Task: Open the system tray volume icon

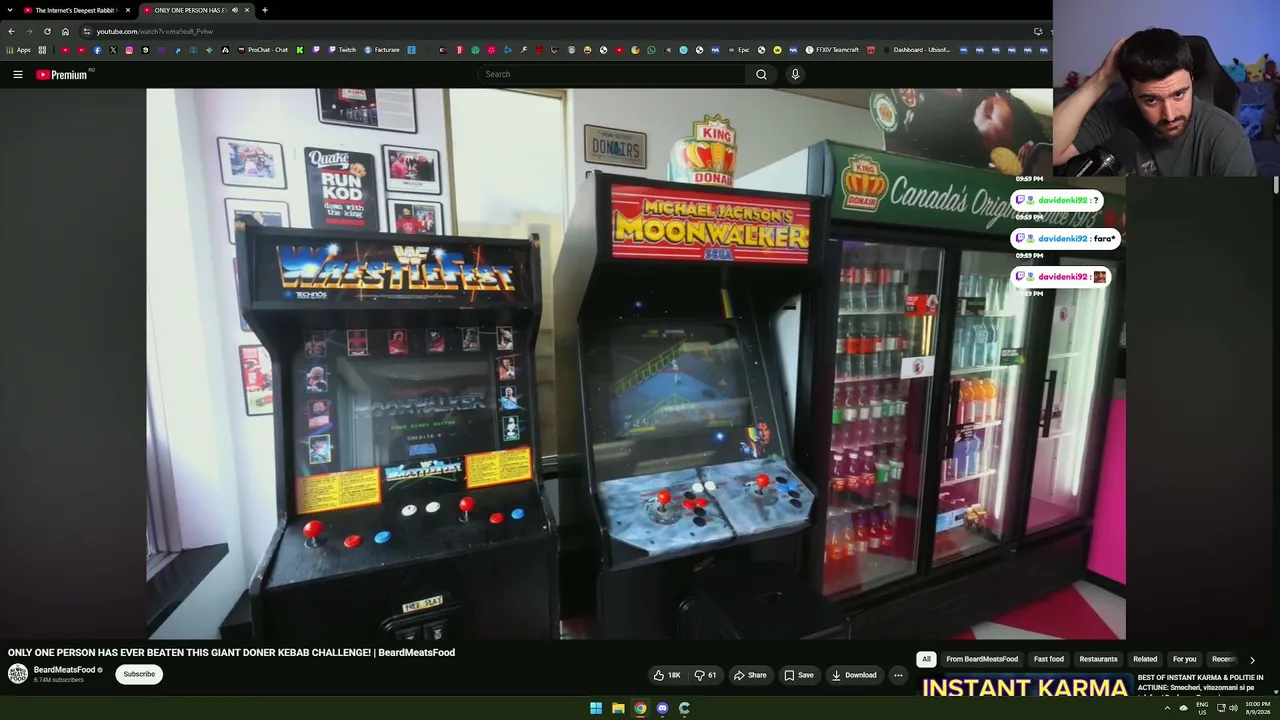Action: (1234, 708)
